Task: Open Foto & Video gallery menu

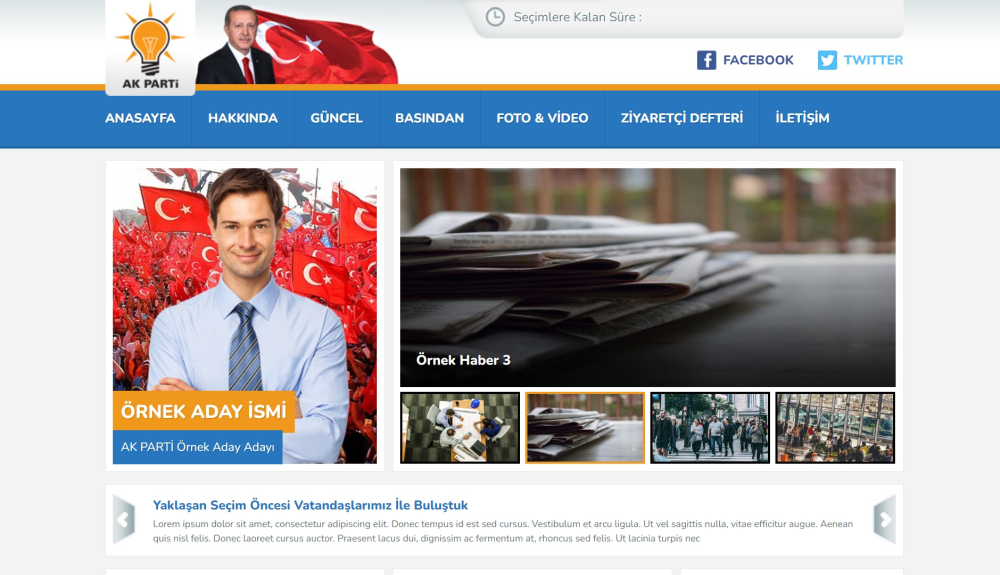Action: pyautogui.click(x=542, y=118)
